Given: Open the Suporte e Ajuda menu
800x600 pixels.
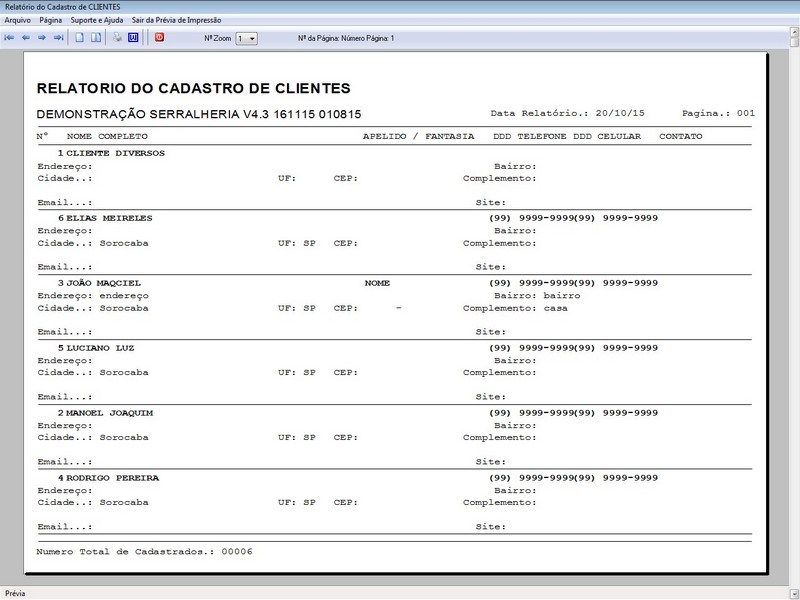Looking at the screenshot, I should pos(97,18).
